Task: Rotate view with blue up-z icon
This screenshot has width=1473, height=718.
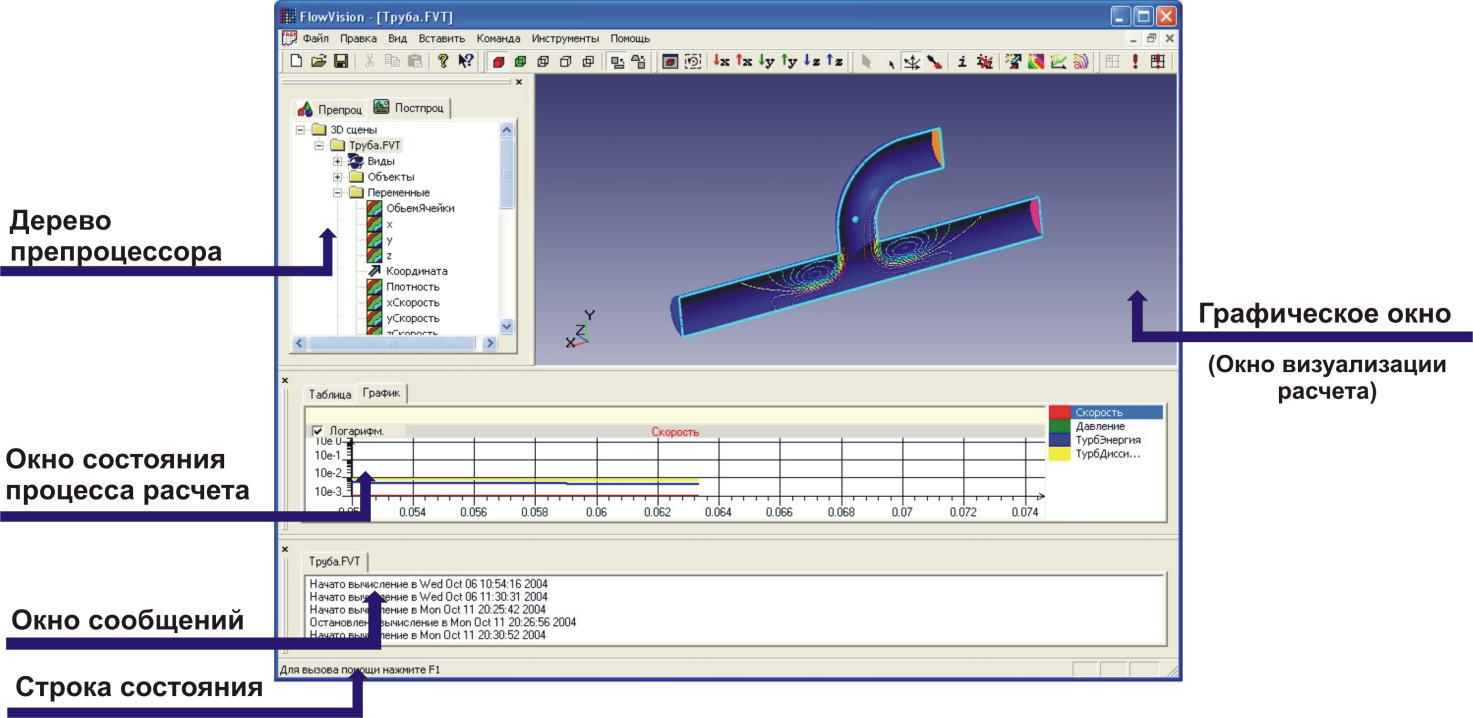Action: tap(834, 61)
